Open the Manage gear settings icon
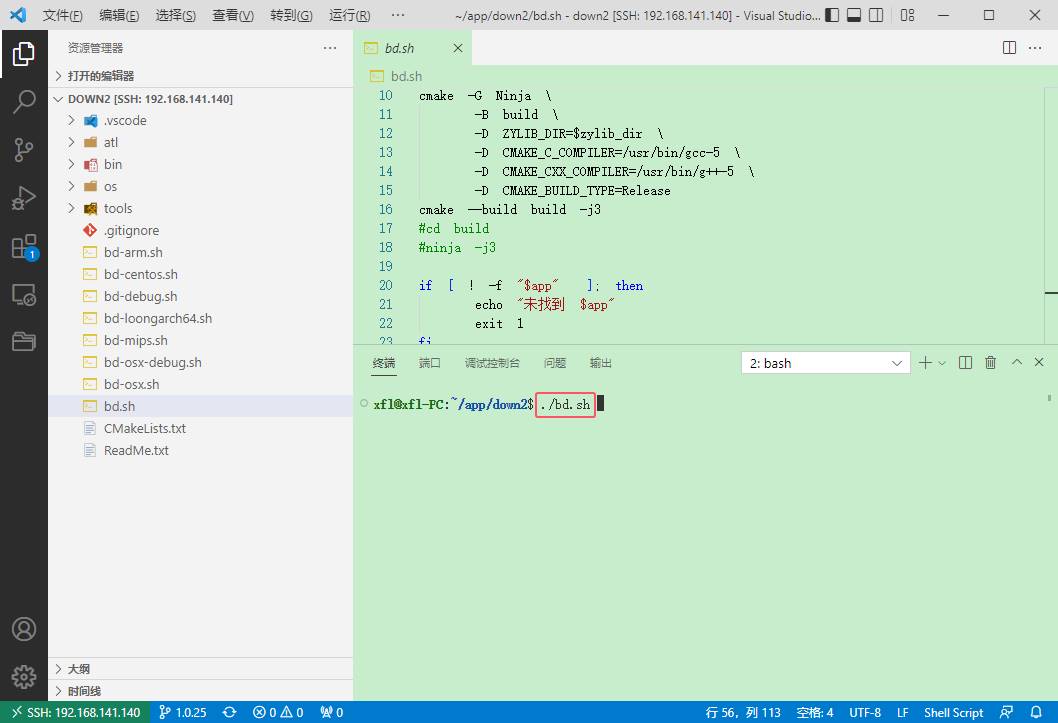Viewport: 1058px width, 723px height. click(x=24, y=676)
